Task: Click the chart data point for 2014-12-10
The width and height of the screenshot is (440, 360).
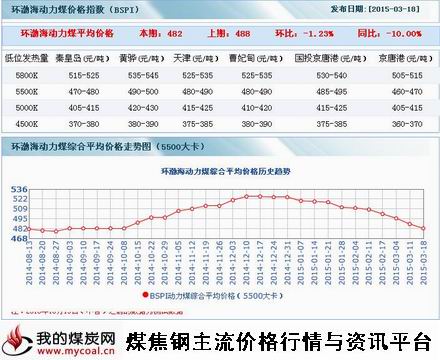Action: pos(246,197)
